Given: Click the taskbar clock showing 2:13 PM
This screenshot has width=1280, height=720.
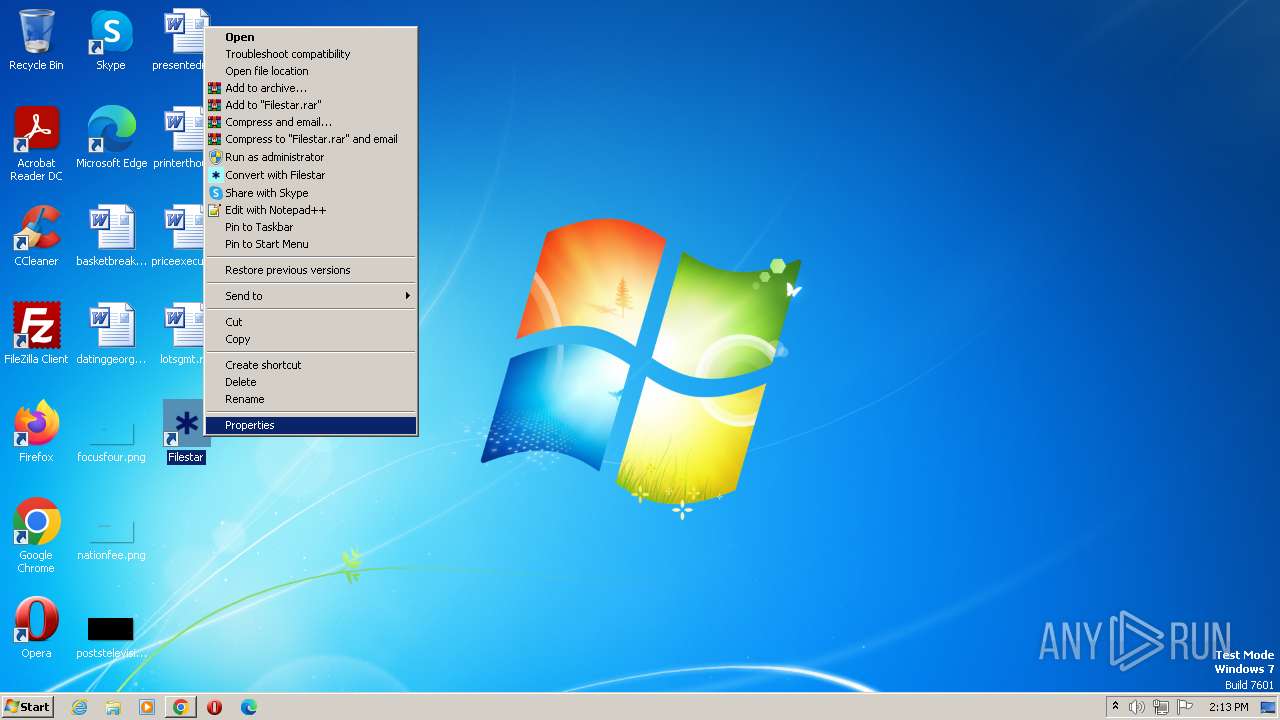Looking at the screenshot, I should coord(1228,707).
